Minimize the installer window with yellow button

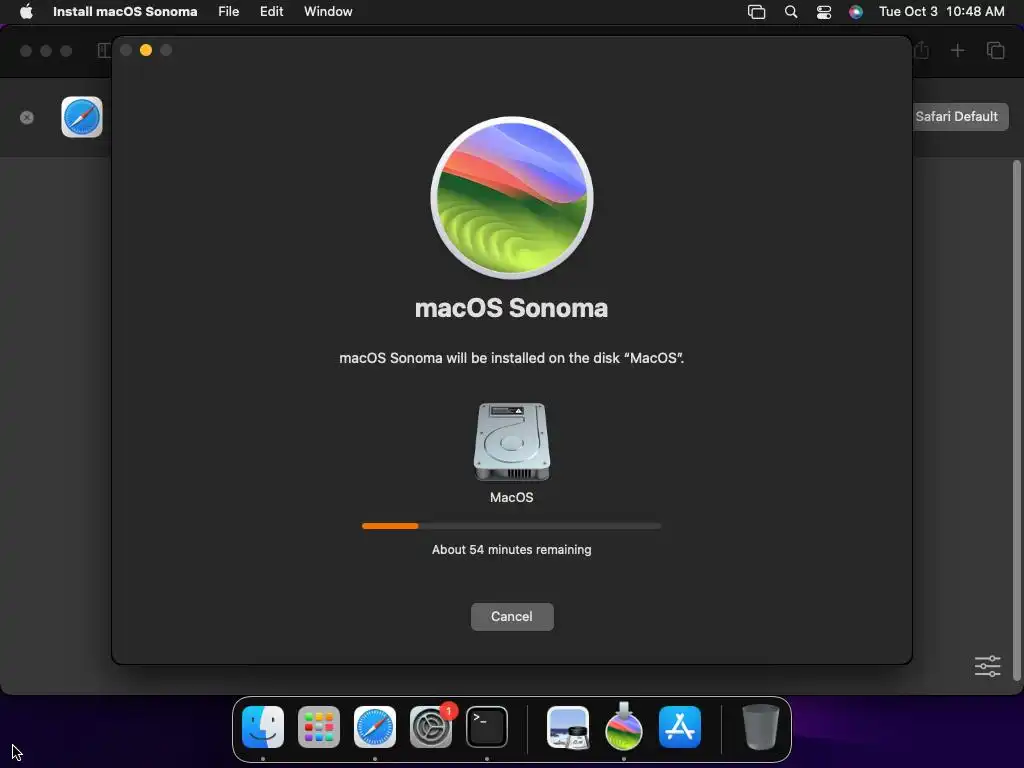pos(146,50)
